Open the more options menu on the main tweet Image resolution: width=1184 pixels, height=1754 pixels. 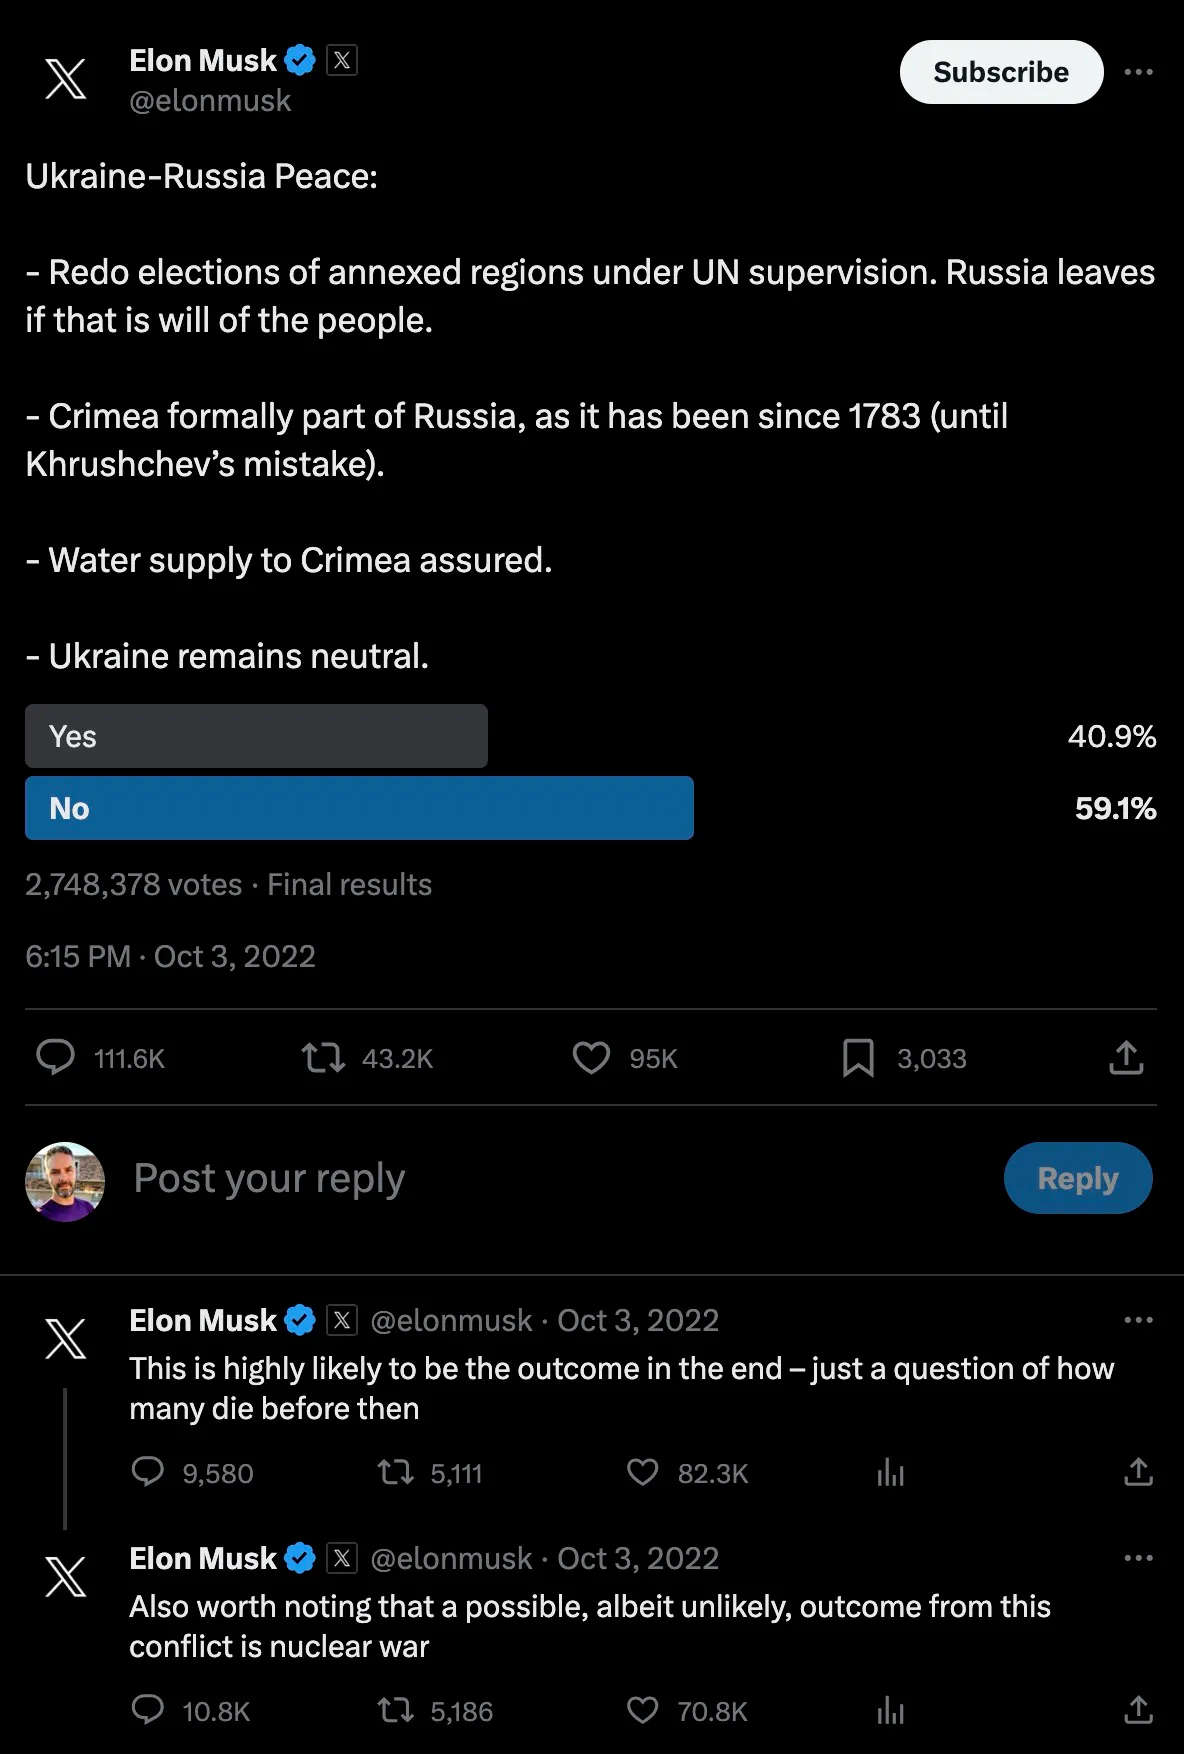pyautogui.click(x=1139, y=72)
